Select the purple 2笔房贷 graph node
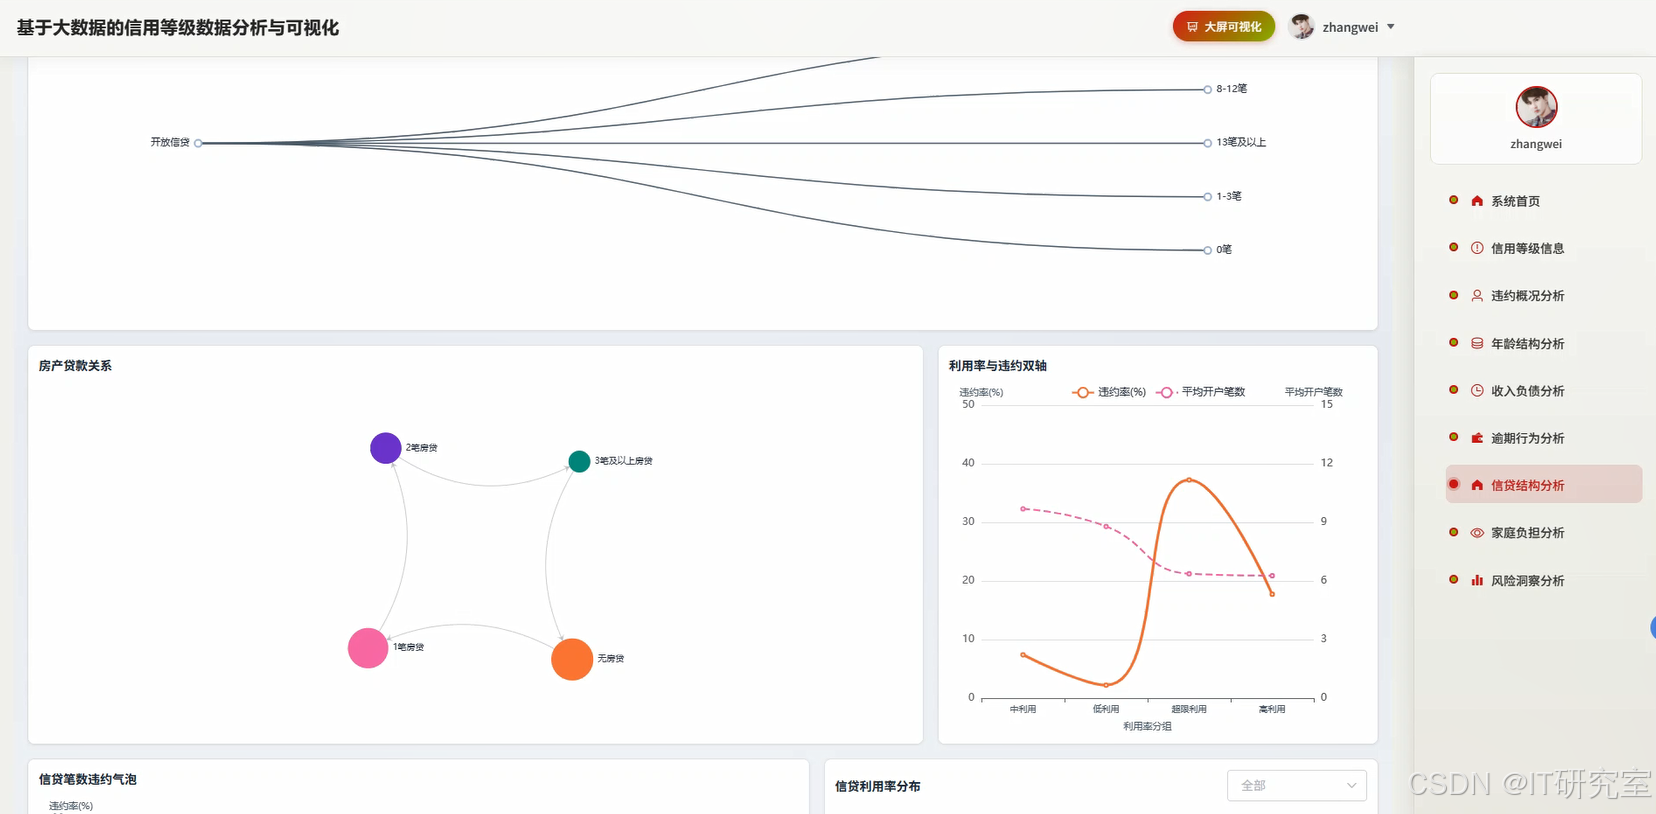This screenshot has height=814, width=1656. pos(385,448)
